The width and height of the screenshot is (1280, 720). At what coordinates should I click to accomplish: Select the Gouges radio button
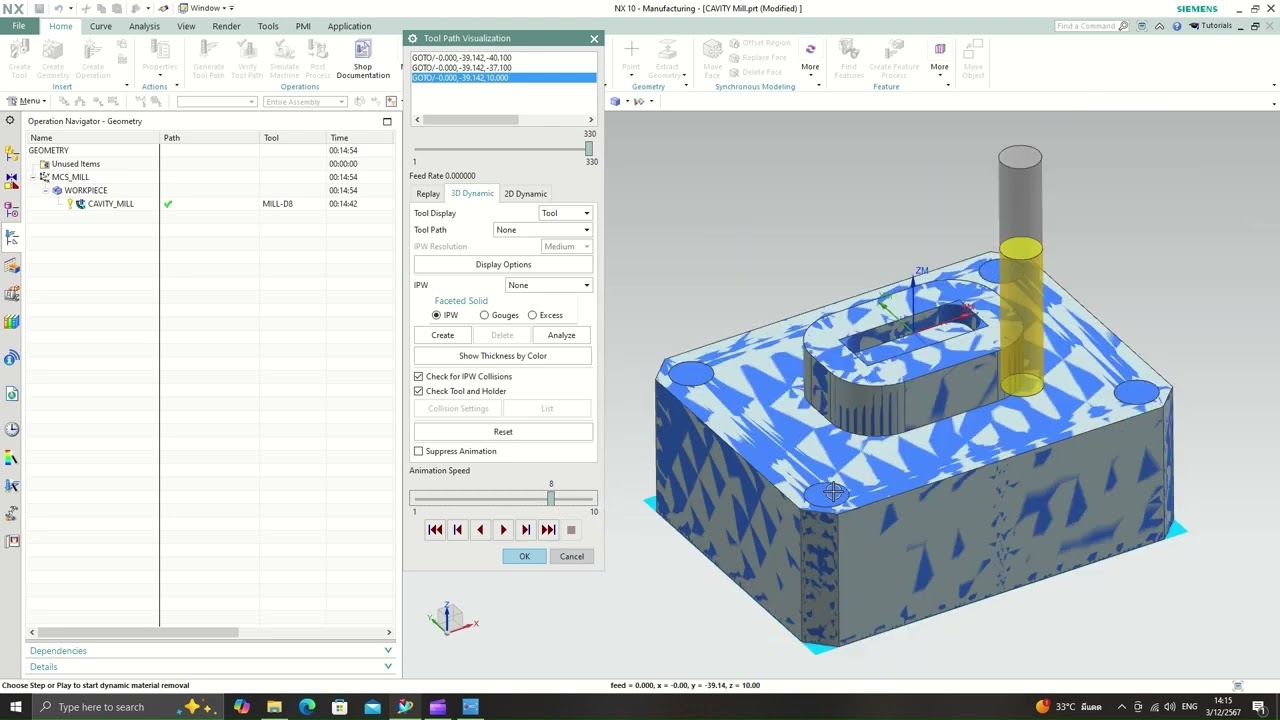pos(484,315)
